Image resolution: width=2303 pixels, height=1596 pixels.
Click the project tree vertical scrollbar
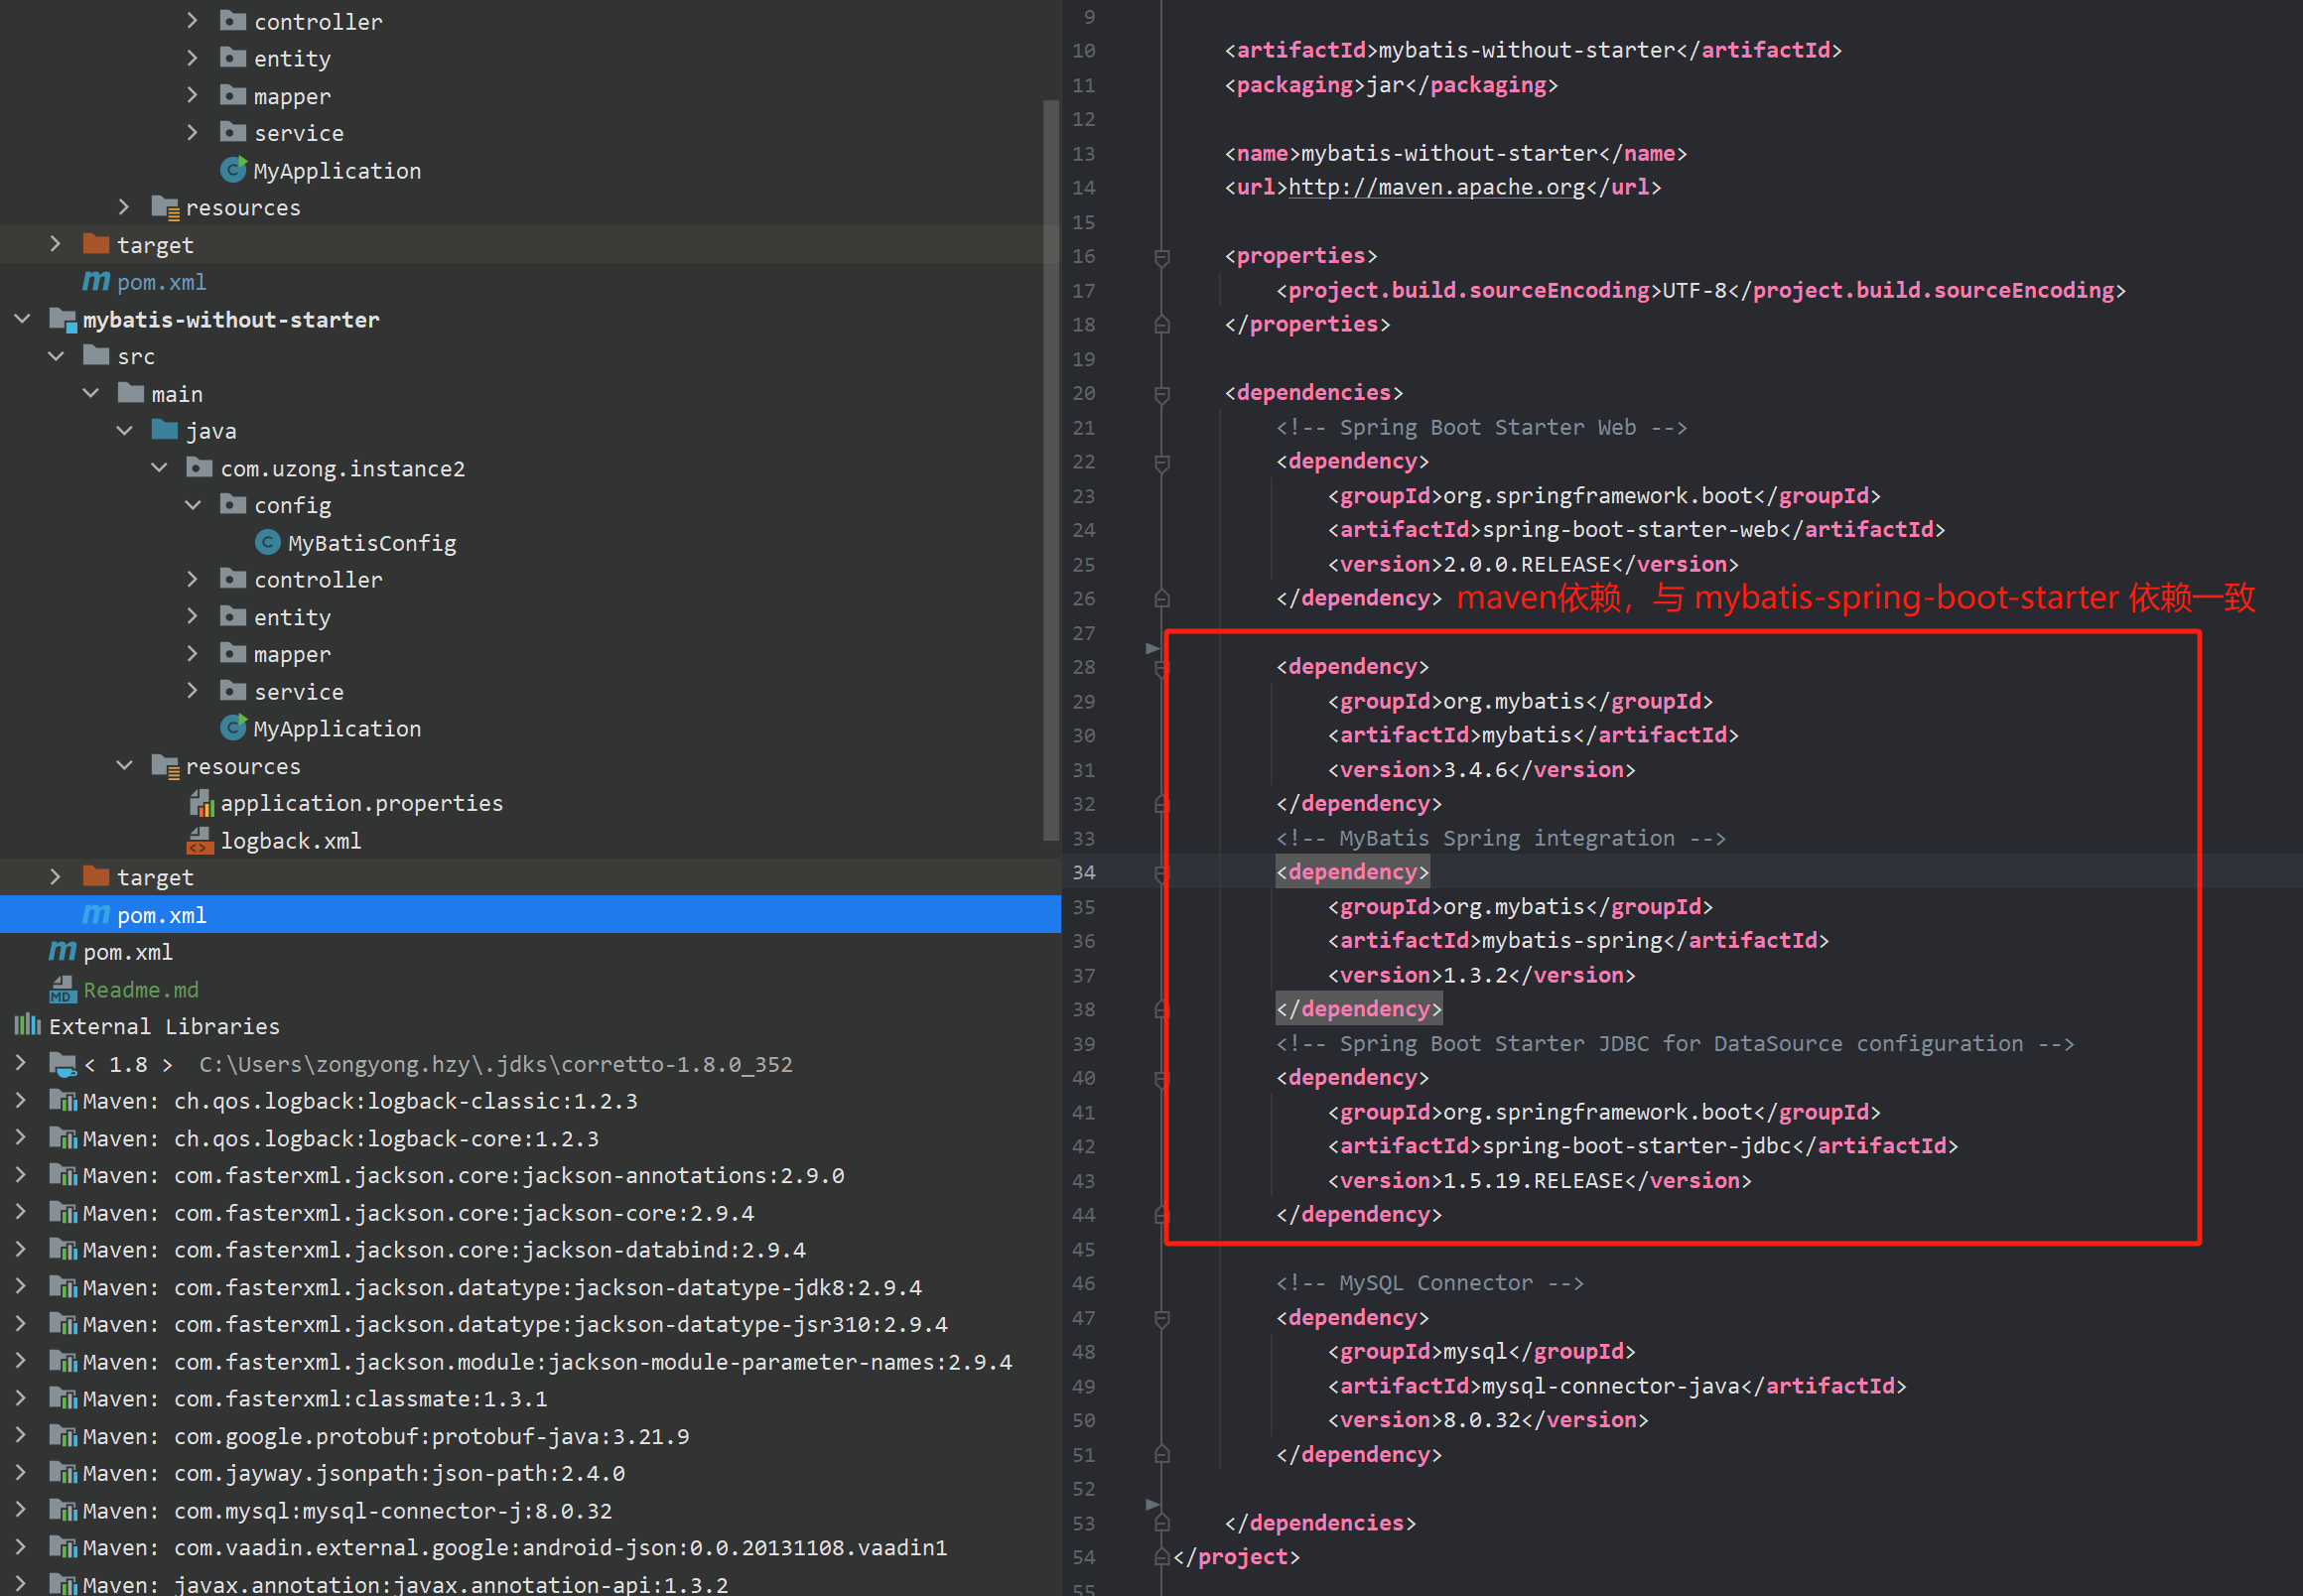1050,470
